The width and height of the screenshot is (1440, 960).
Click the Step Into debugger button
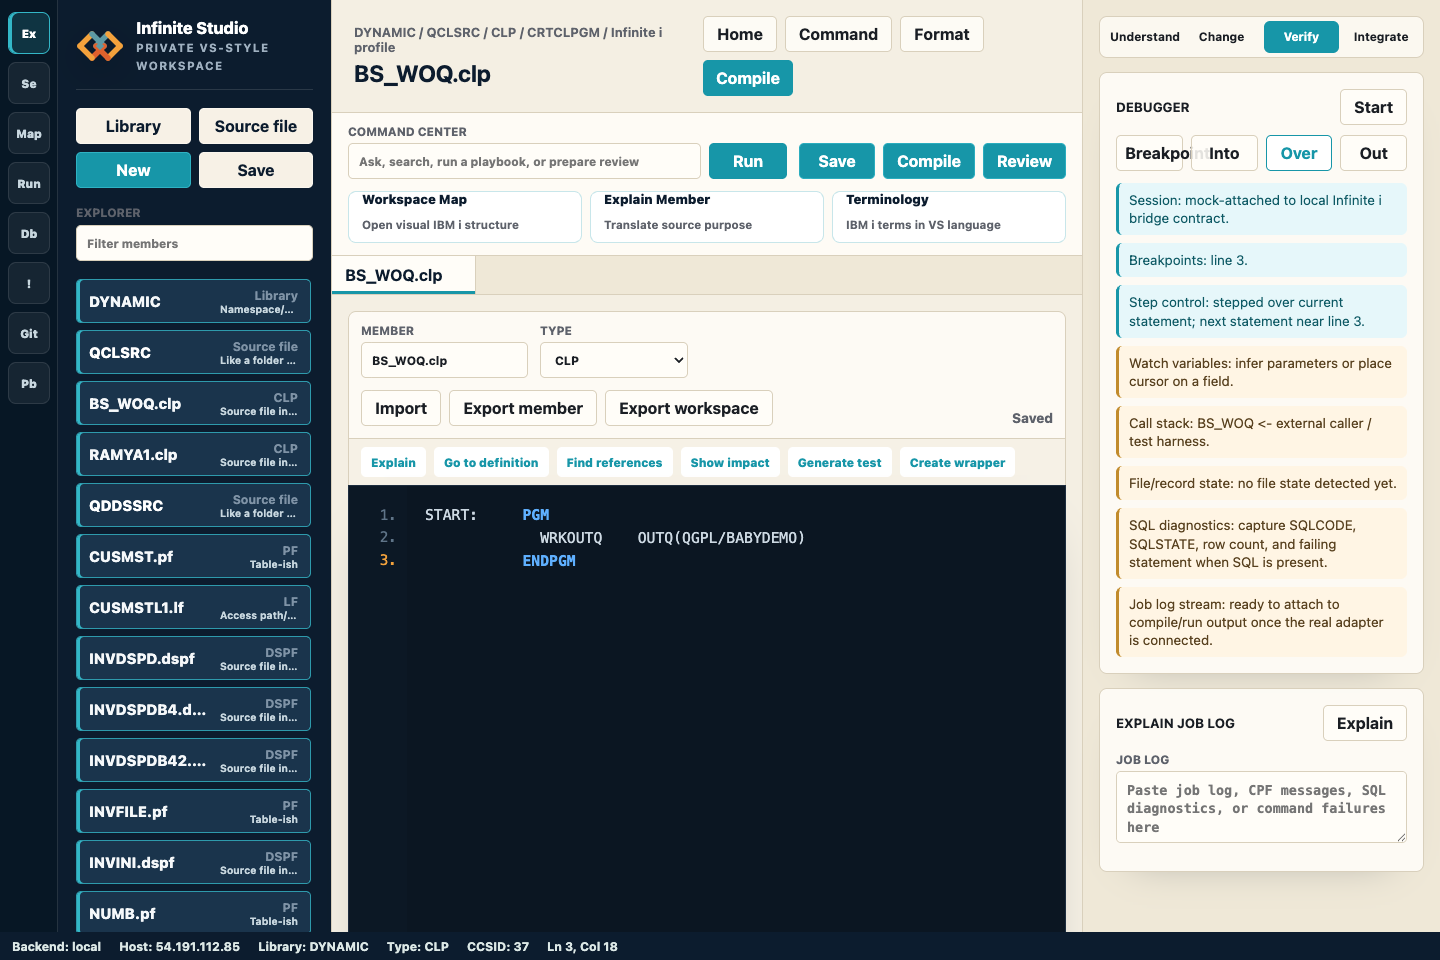point(1224,153)
